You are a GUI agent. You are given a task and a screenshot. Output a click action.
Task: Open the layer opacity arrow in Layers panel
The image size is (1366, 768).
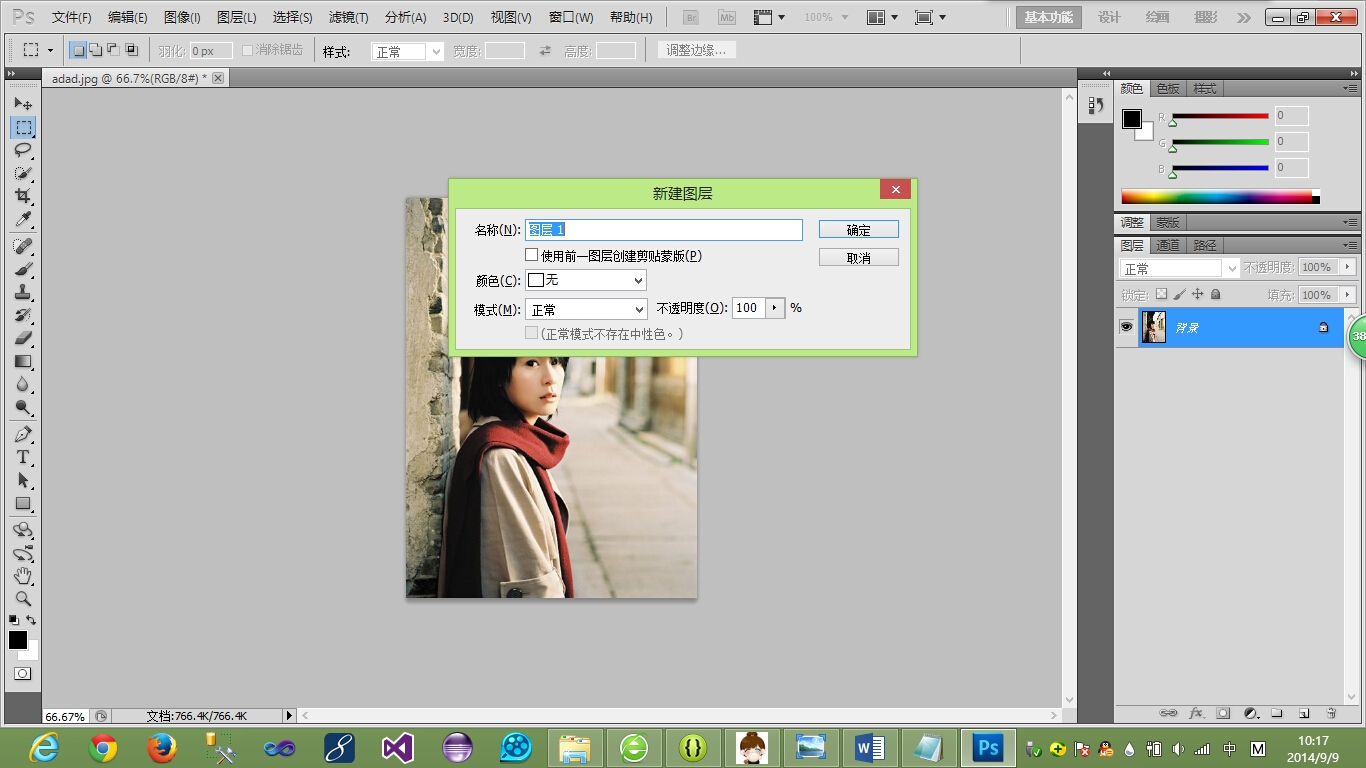point(1348,267)
